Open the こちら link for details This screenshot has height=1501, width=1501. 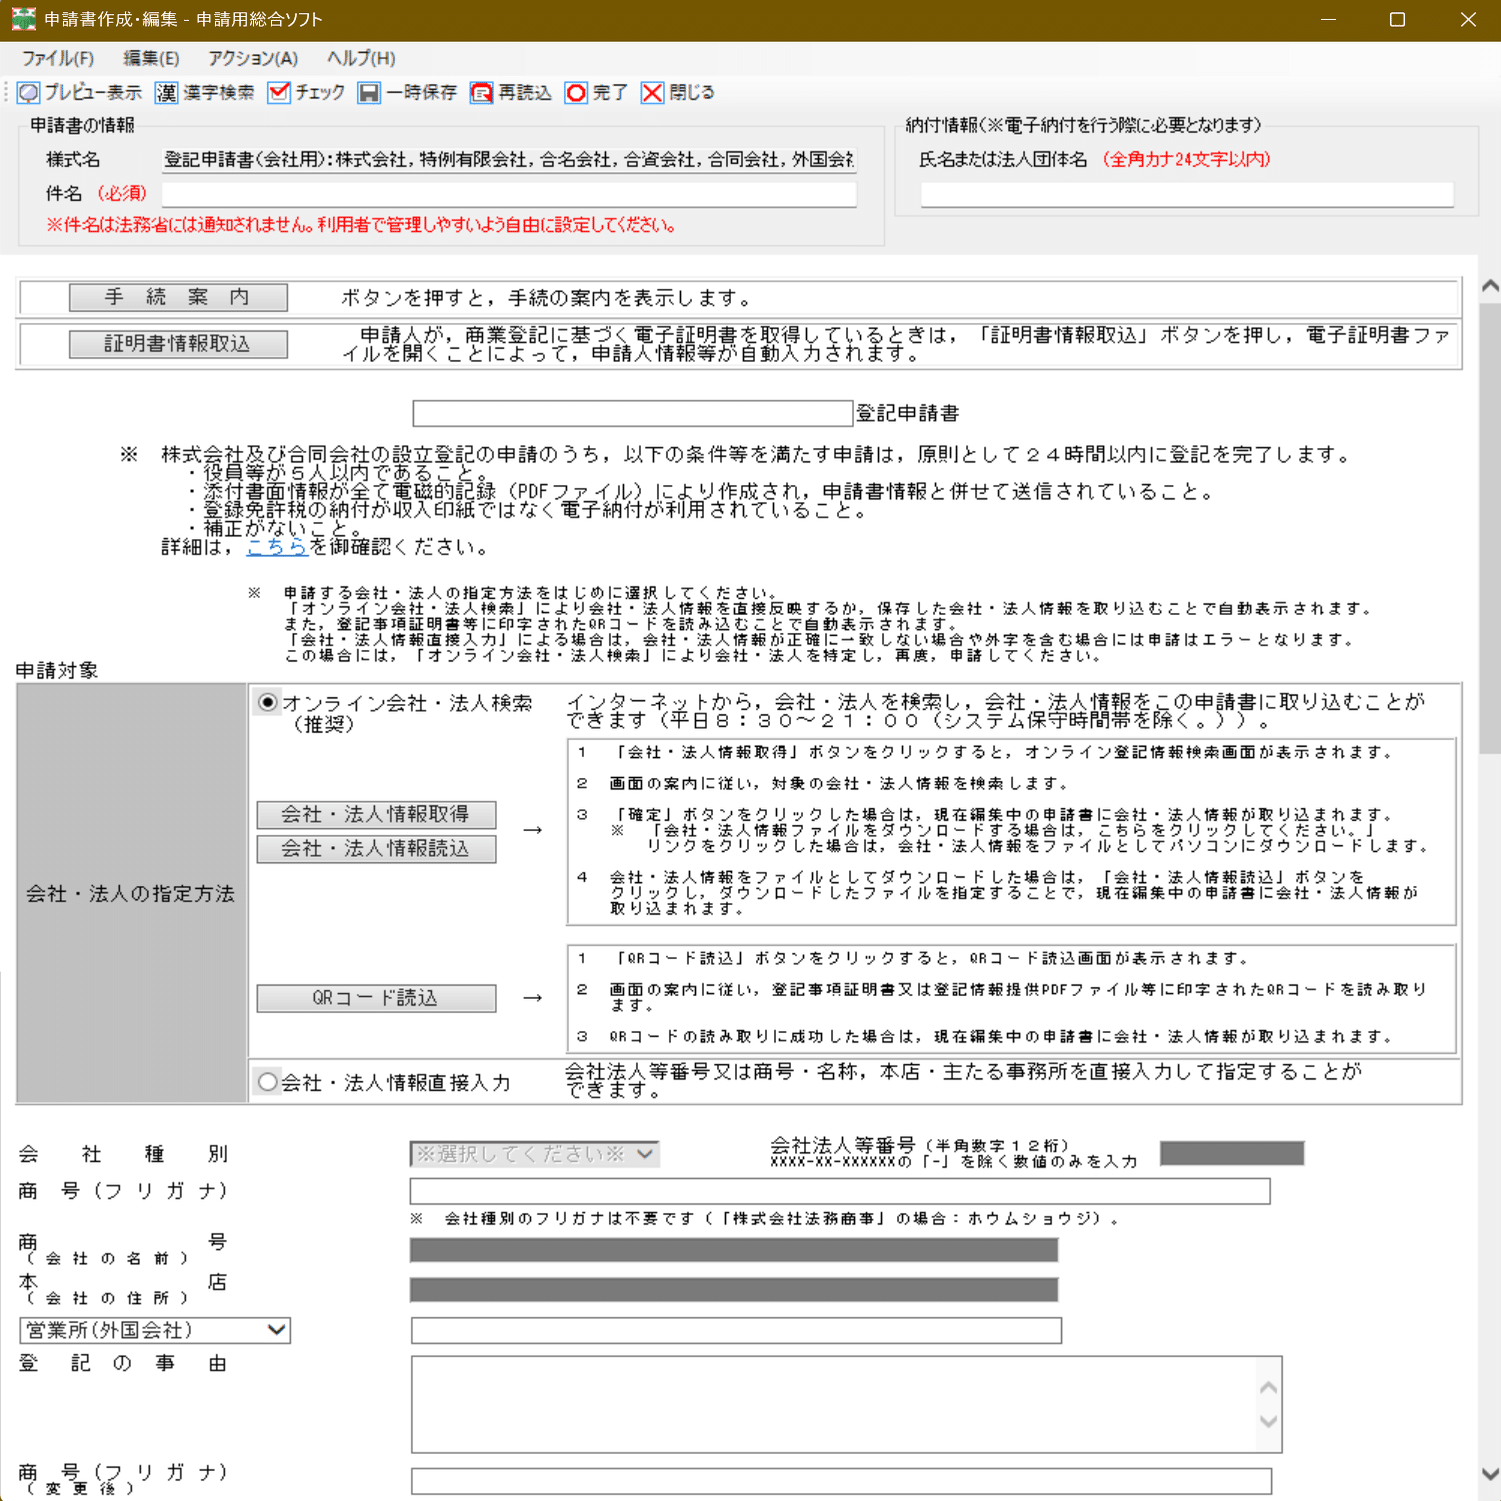pyautogui.click(x=277, y=546)
